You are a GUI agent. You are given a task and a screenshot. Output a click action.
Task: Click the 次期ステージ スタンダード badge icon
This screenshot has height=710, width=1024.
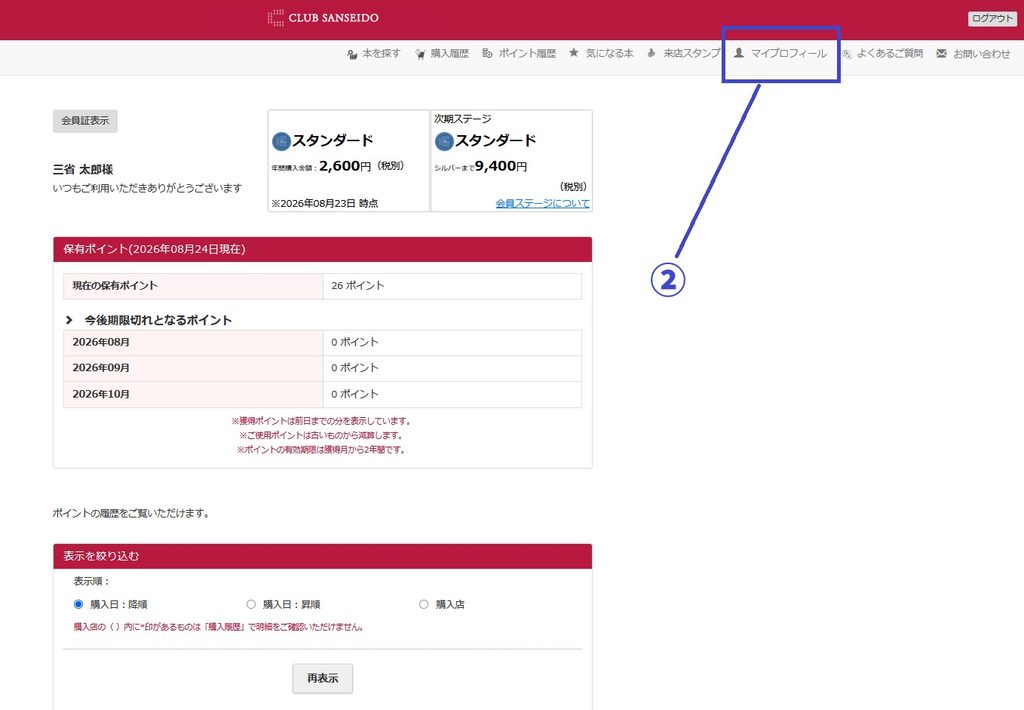tap(444, 141)
